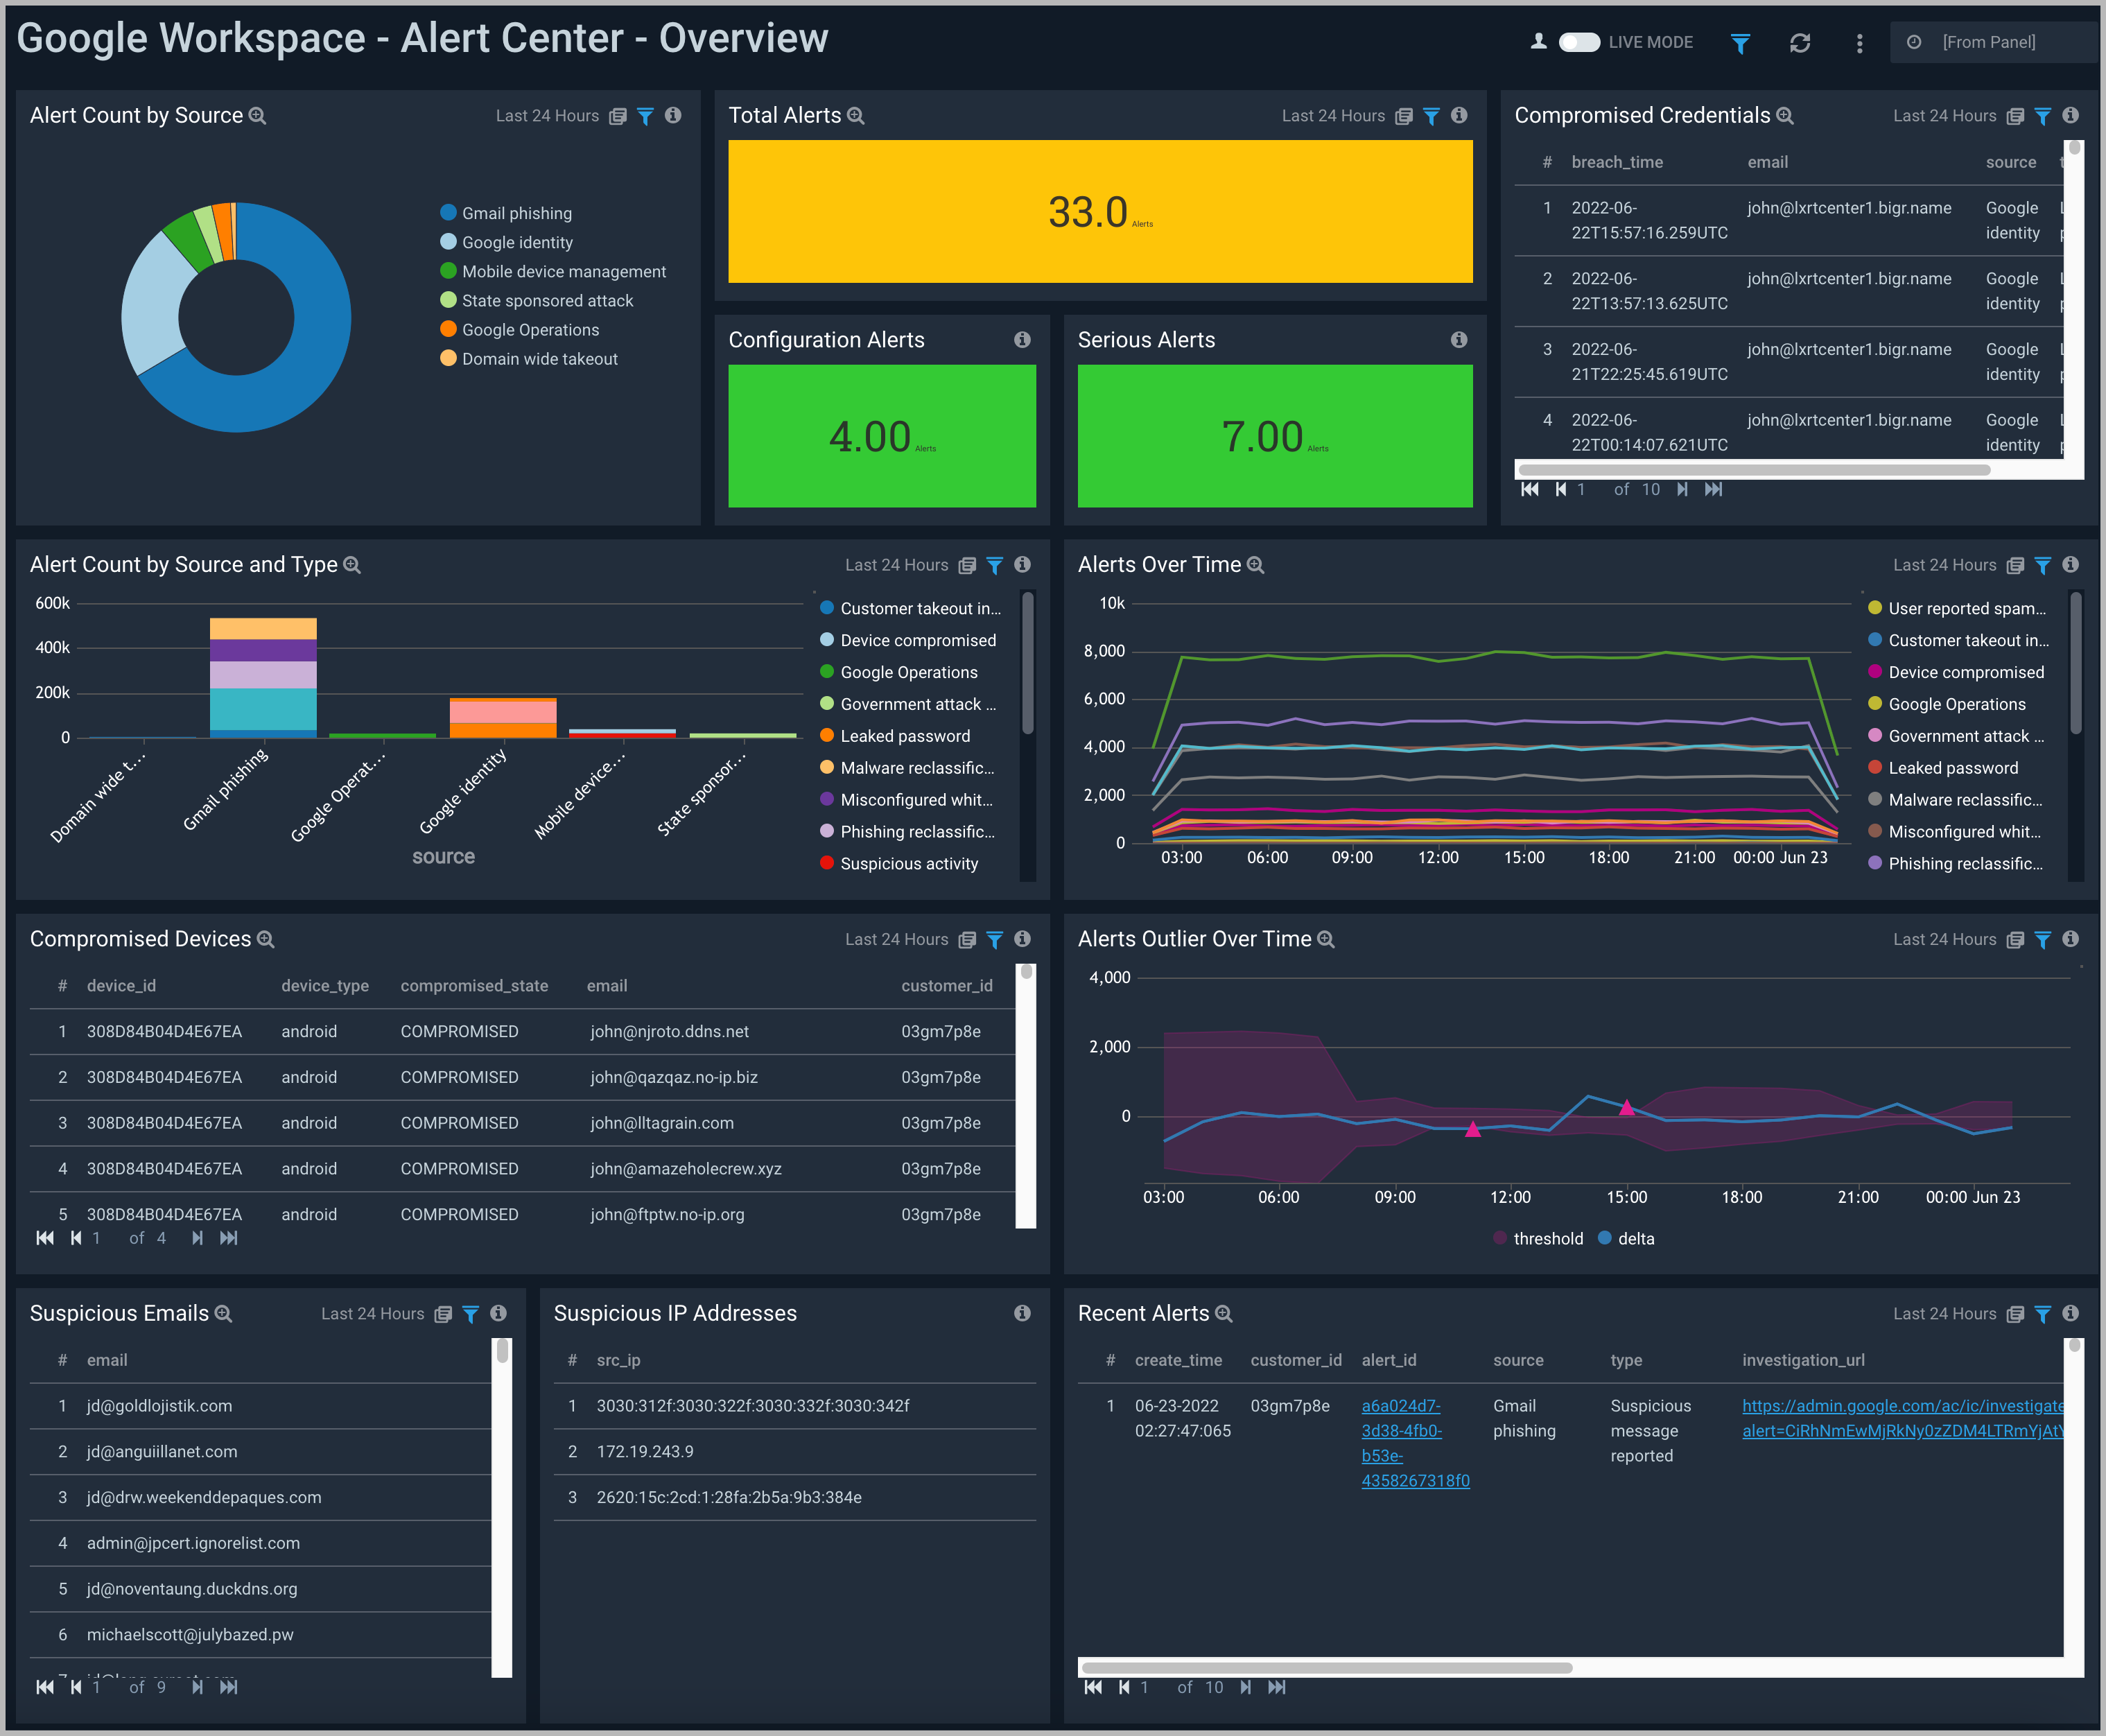Refresh the dashboard data

(1800, 43)
